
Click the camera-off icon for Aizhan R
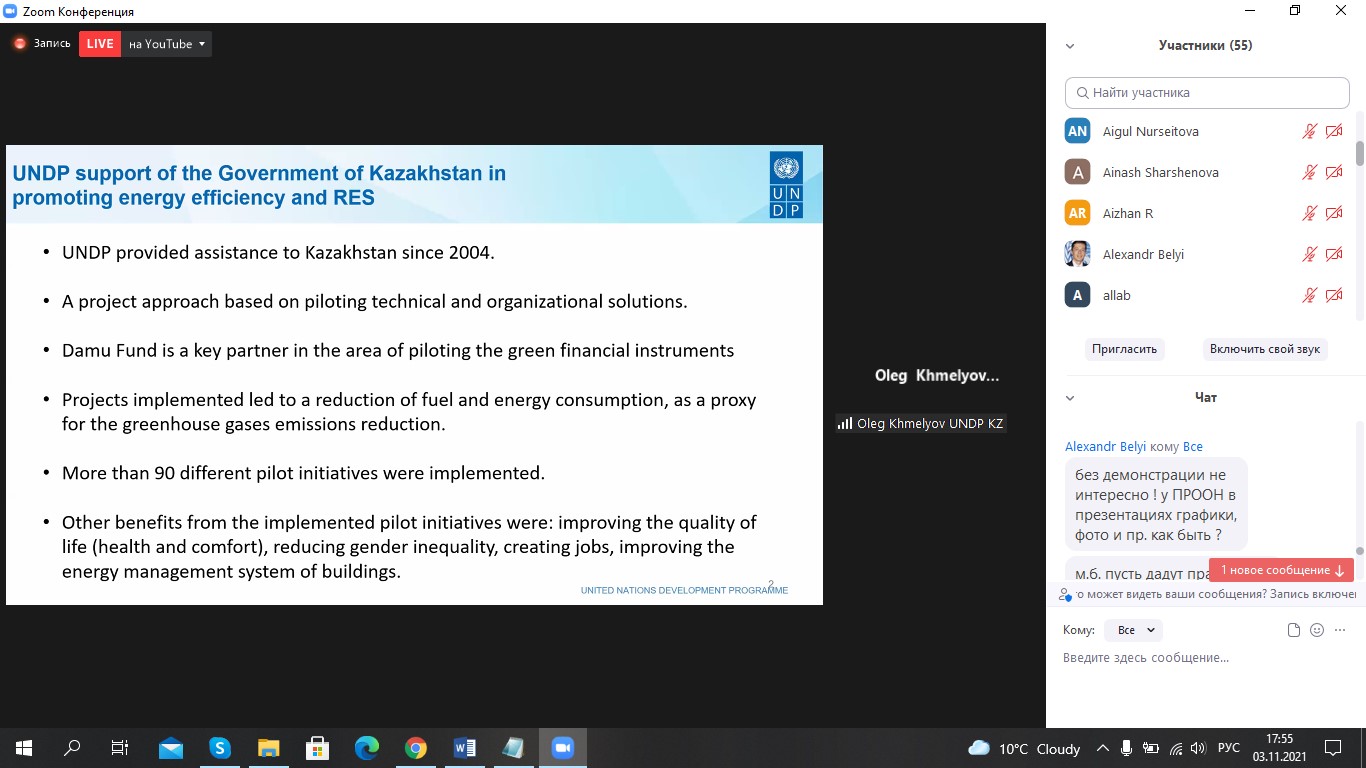tap(1334, 213)
